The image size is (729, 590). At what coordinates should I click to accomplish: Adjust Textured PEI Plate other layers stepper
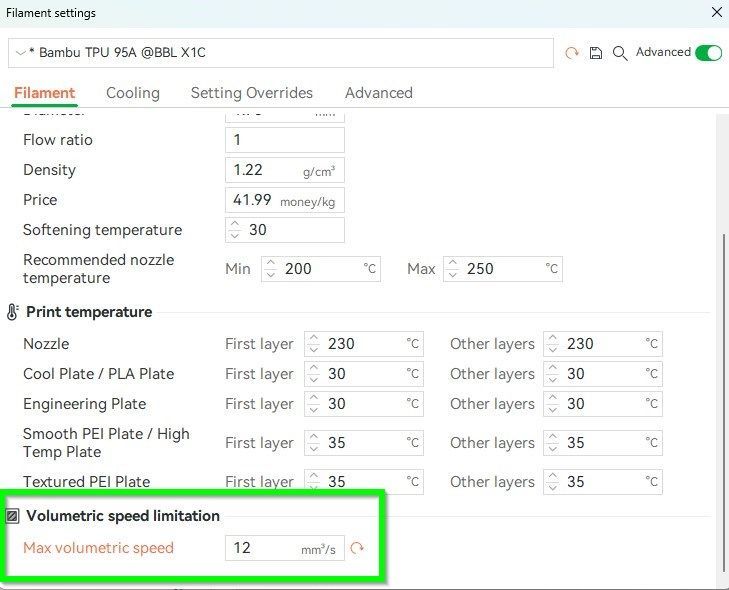click(553, 482)
